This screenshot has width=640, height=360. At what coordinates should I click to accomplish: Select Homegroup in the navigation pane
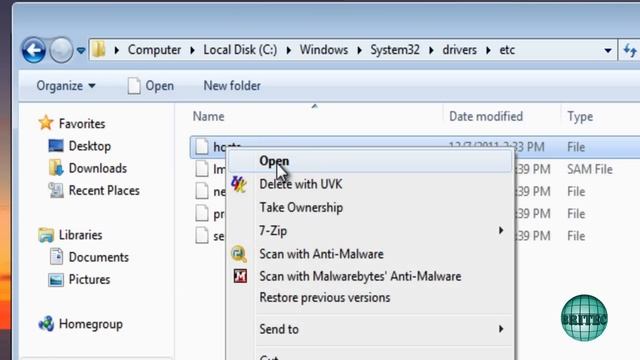(91, 324)
